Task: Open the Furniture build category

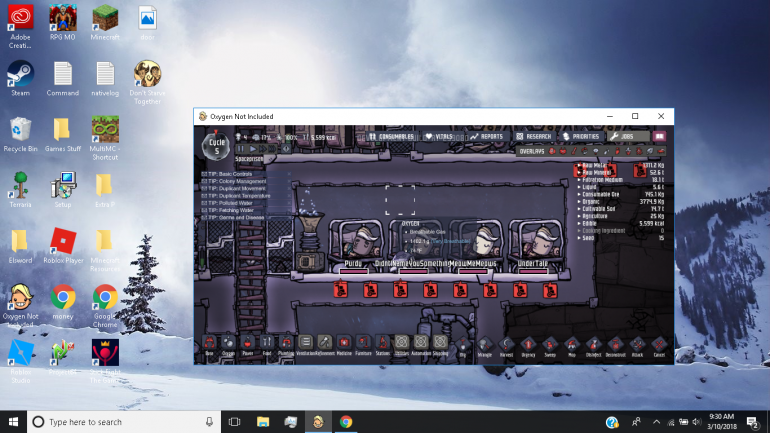Action: (x=363, y=344)
